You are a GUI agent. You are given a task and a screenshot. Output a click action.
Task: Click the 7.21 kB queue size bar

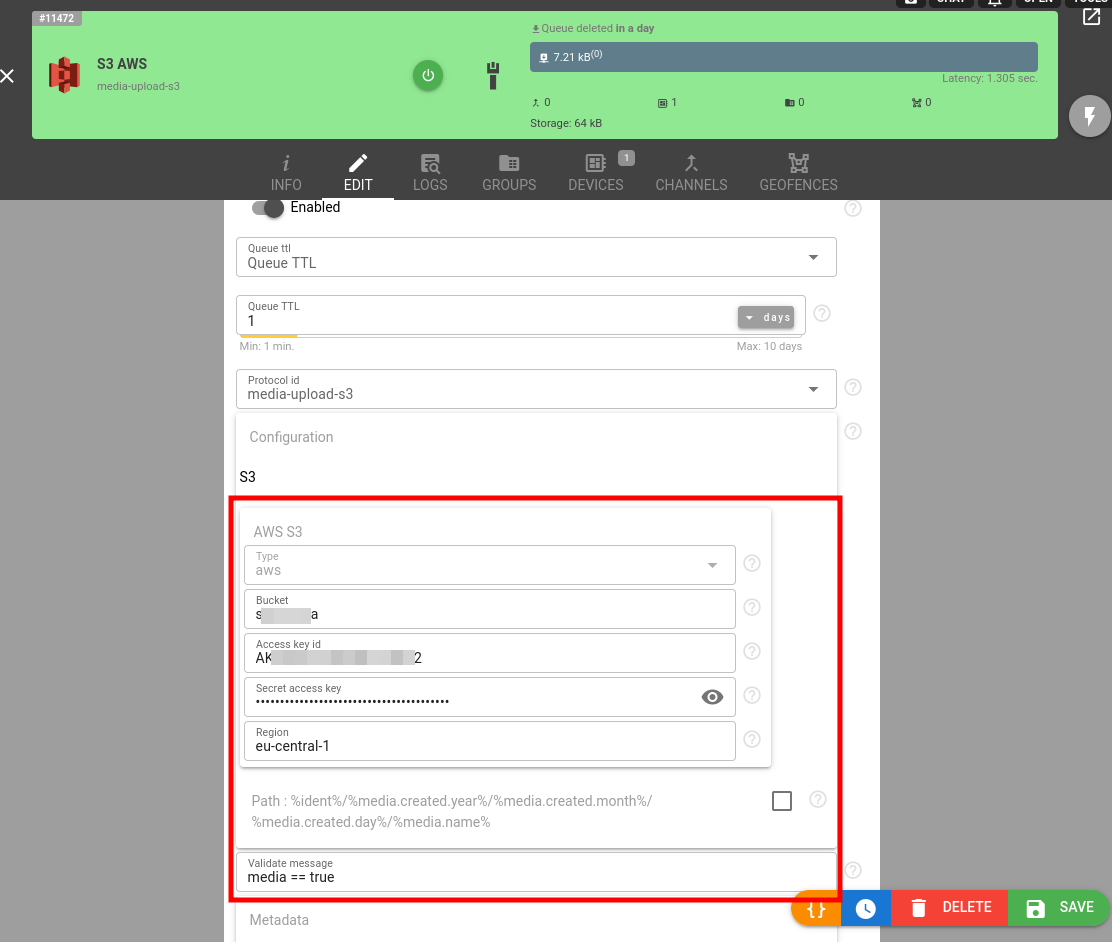784,57
